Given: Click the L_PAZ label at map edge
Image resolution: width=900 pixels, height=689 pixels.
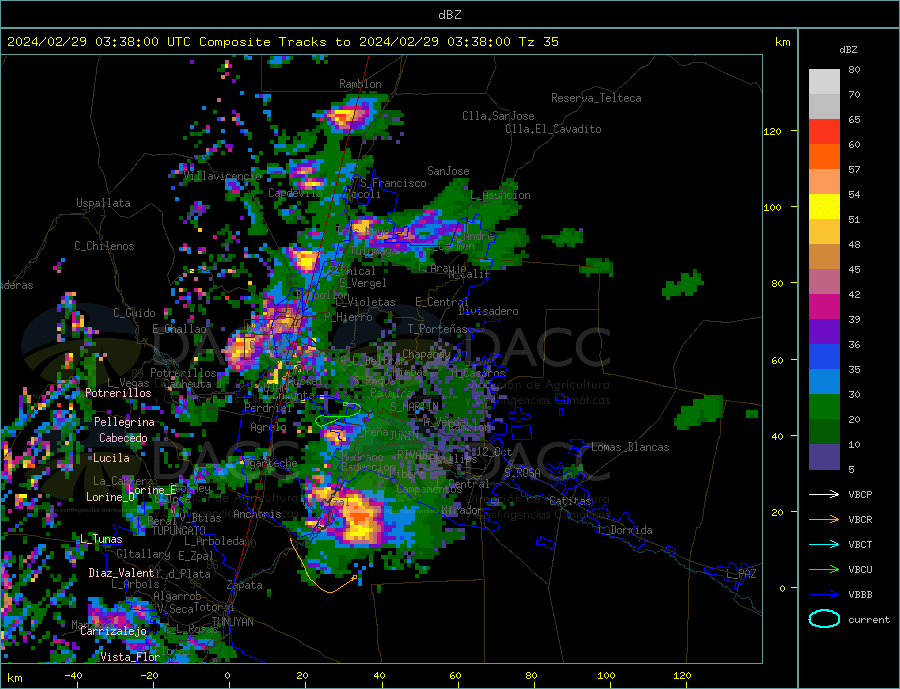Looking at the screenshot, I should pyautogui.click(x=741, y=574).
